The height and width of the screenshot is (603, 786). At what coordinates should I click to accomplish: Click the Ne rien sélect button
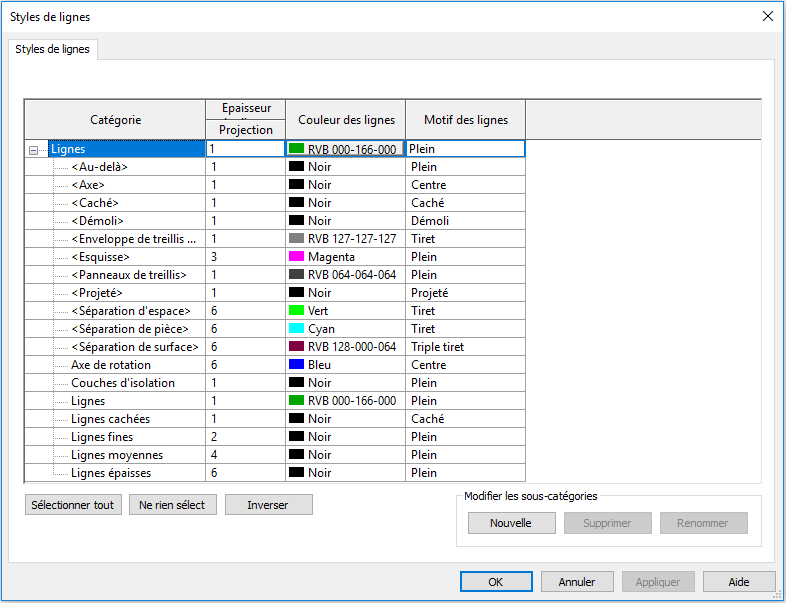(x=172, y=505)
